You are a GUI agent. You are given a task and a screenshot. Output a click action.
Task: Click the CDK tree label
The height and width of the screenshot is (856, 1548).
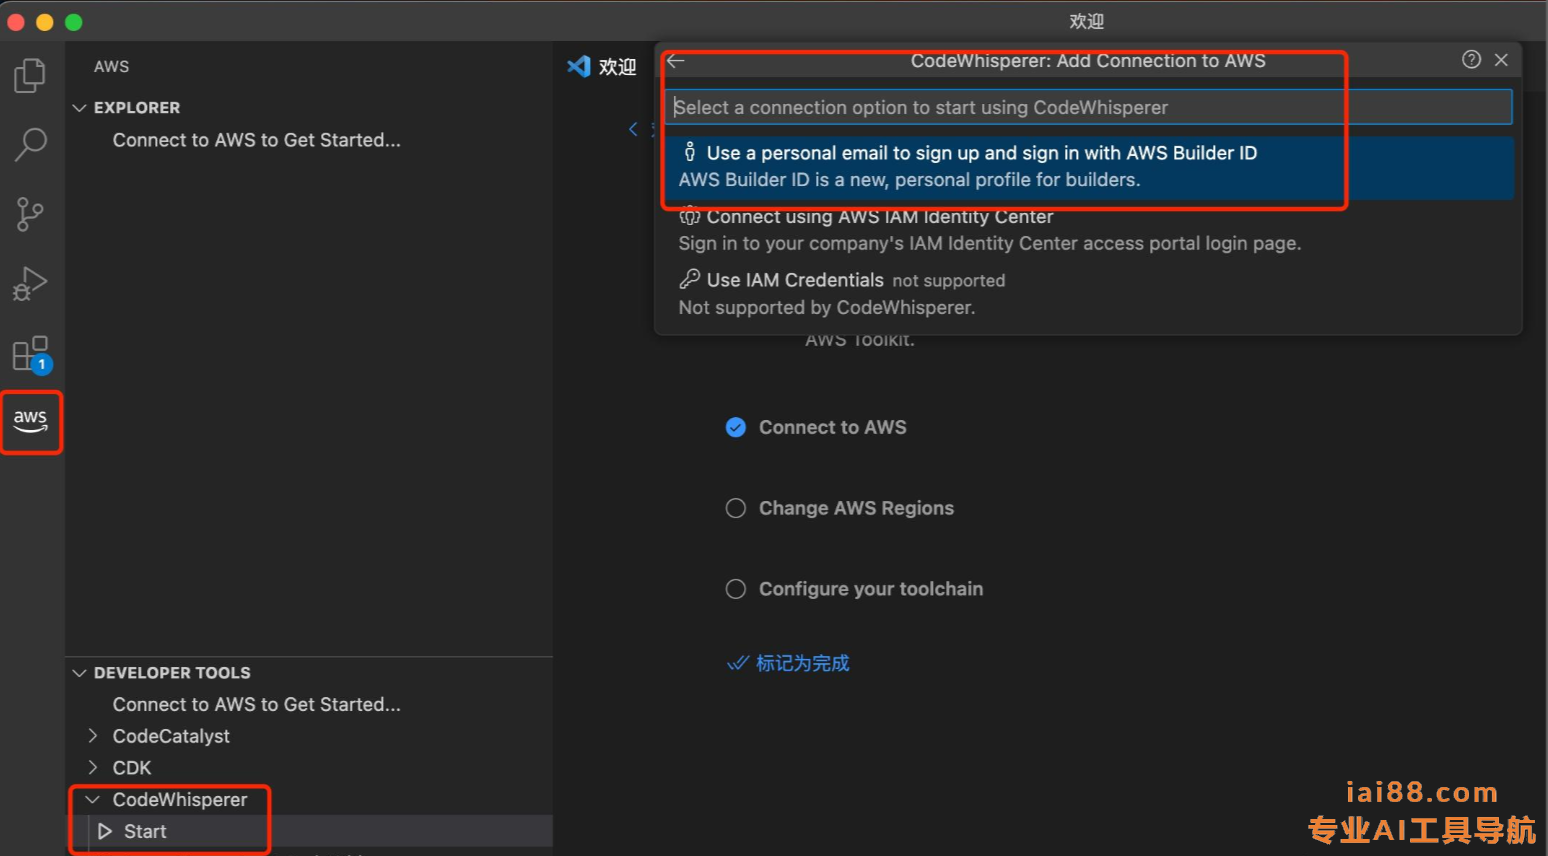click(x=132, y=768)
